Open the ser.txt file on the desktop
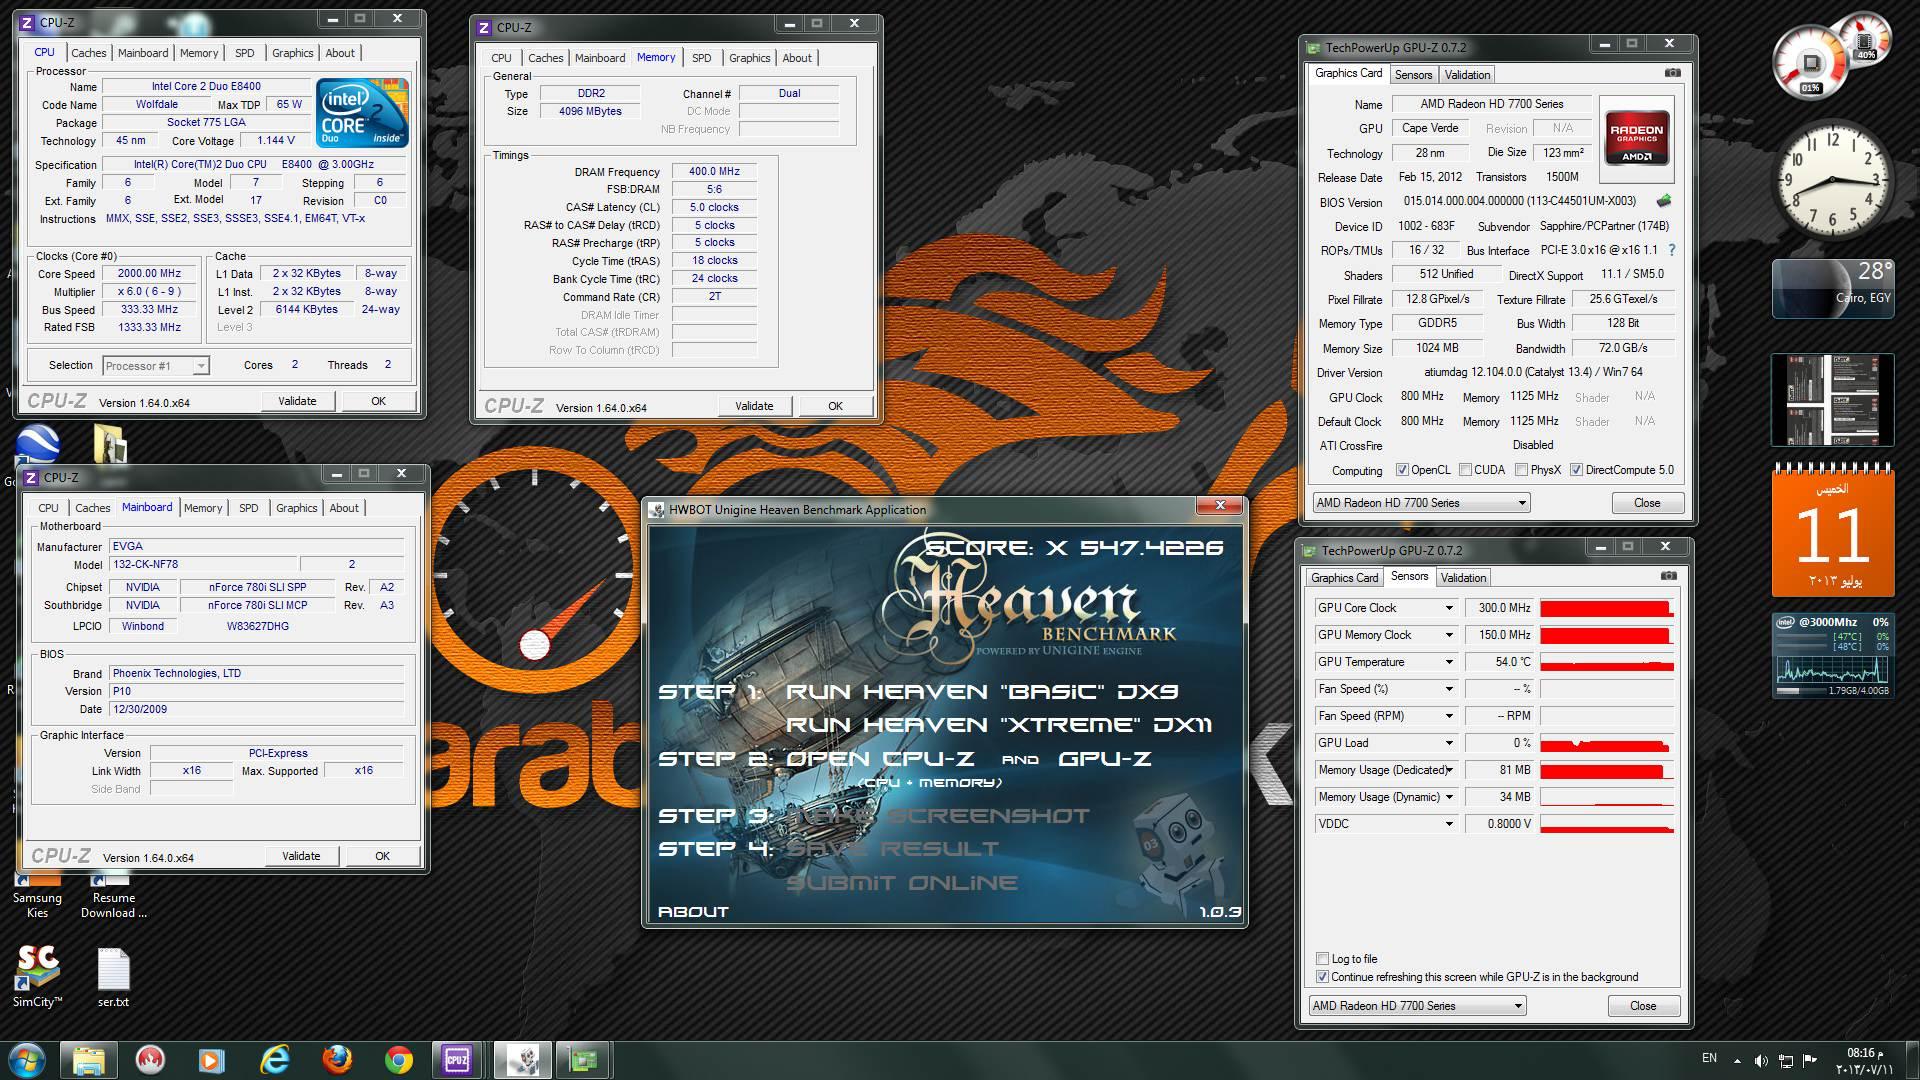This screenshot has width=1920, height=1080. pyautogui.click(x=113, y=976)
